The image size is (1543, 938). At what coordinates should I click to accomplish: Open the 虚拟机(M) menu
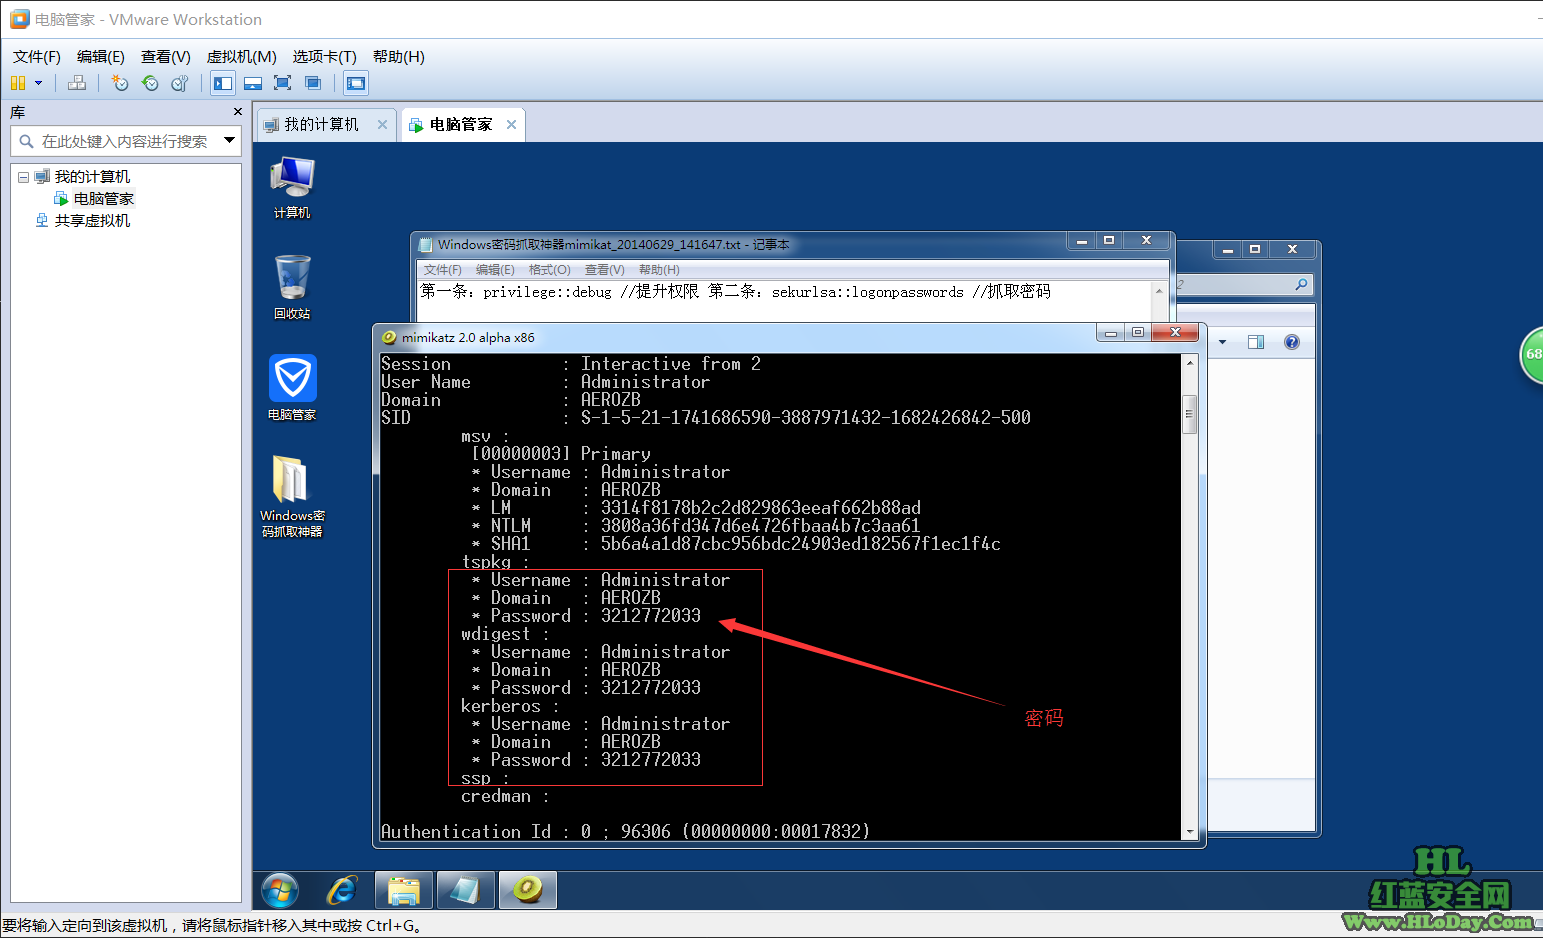tap(242, 57)
